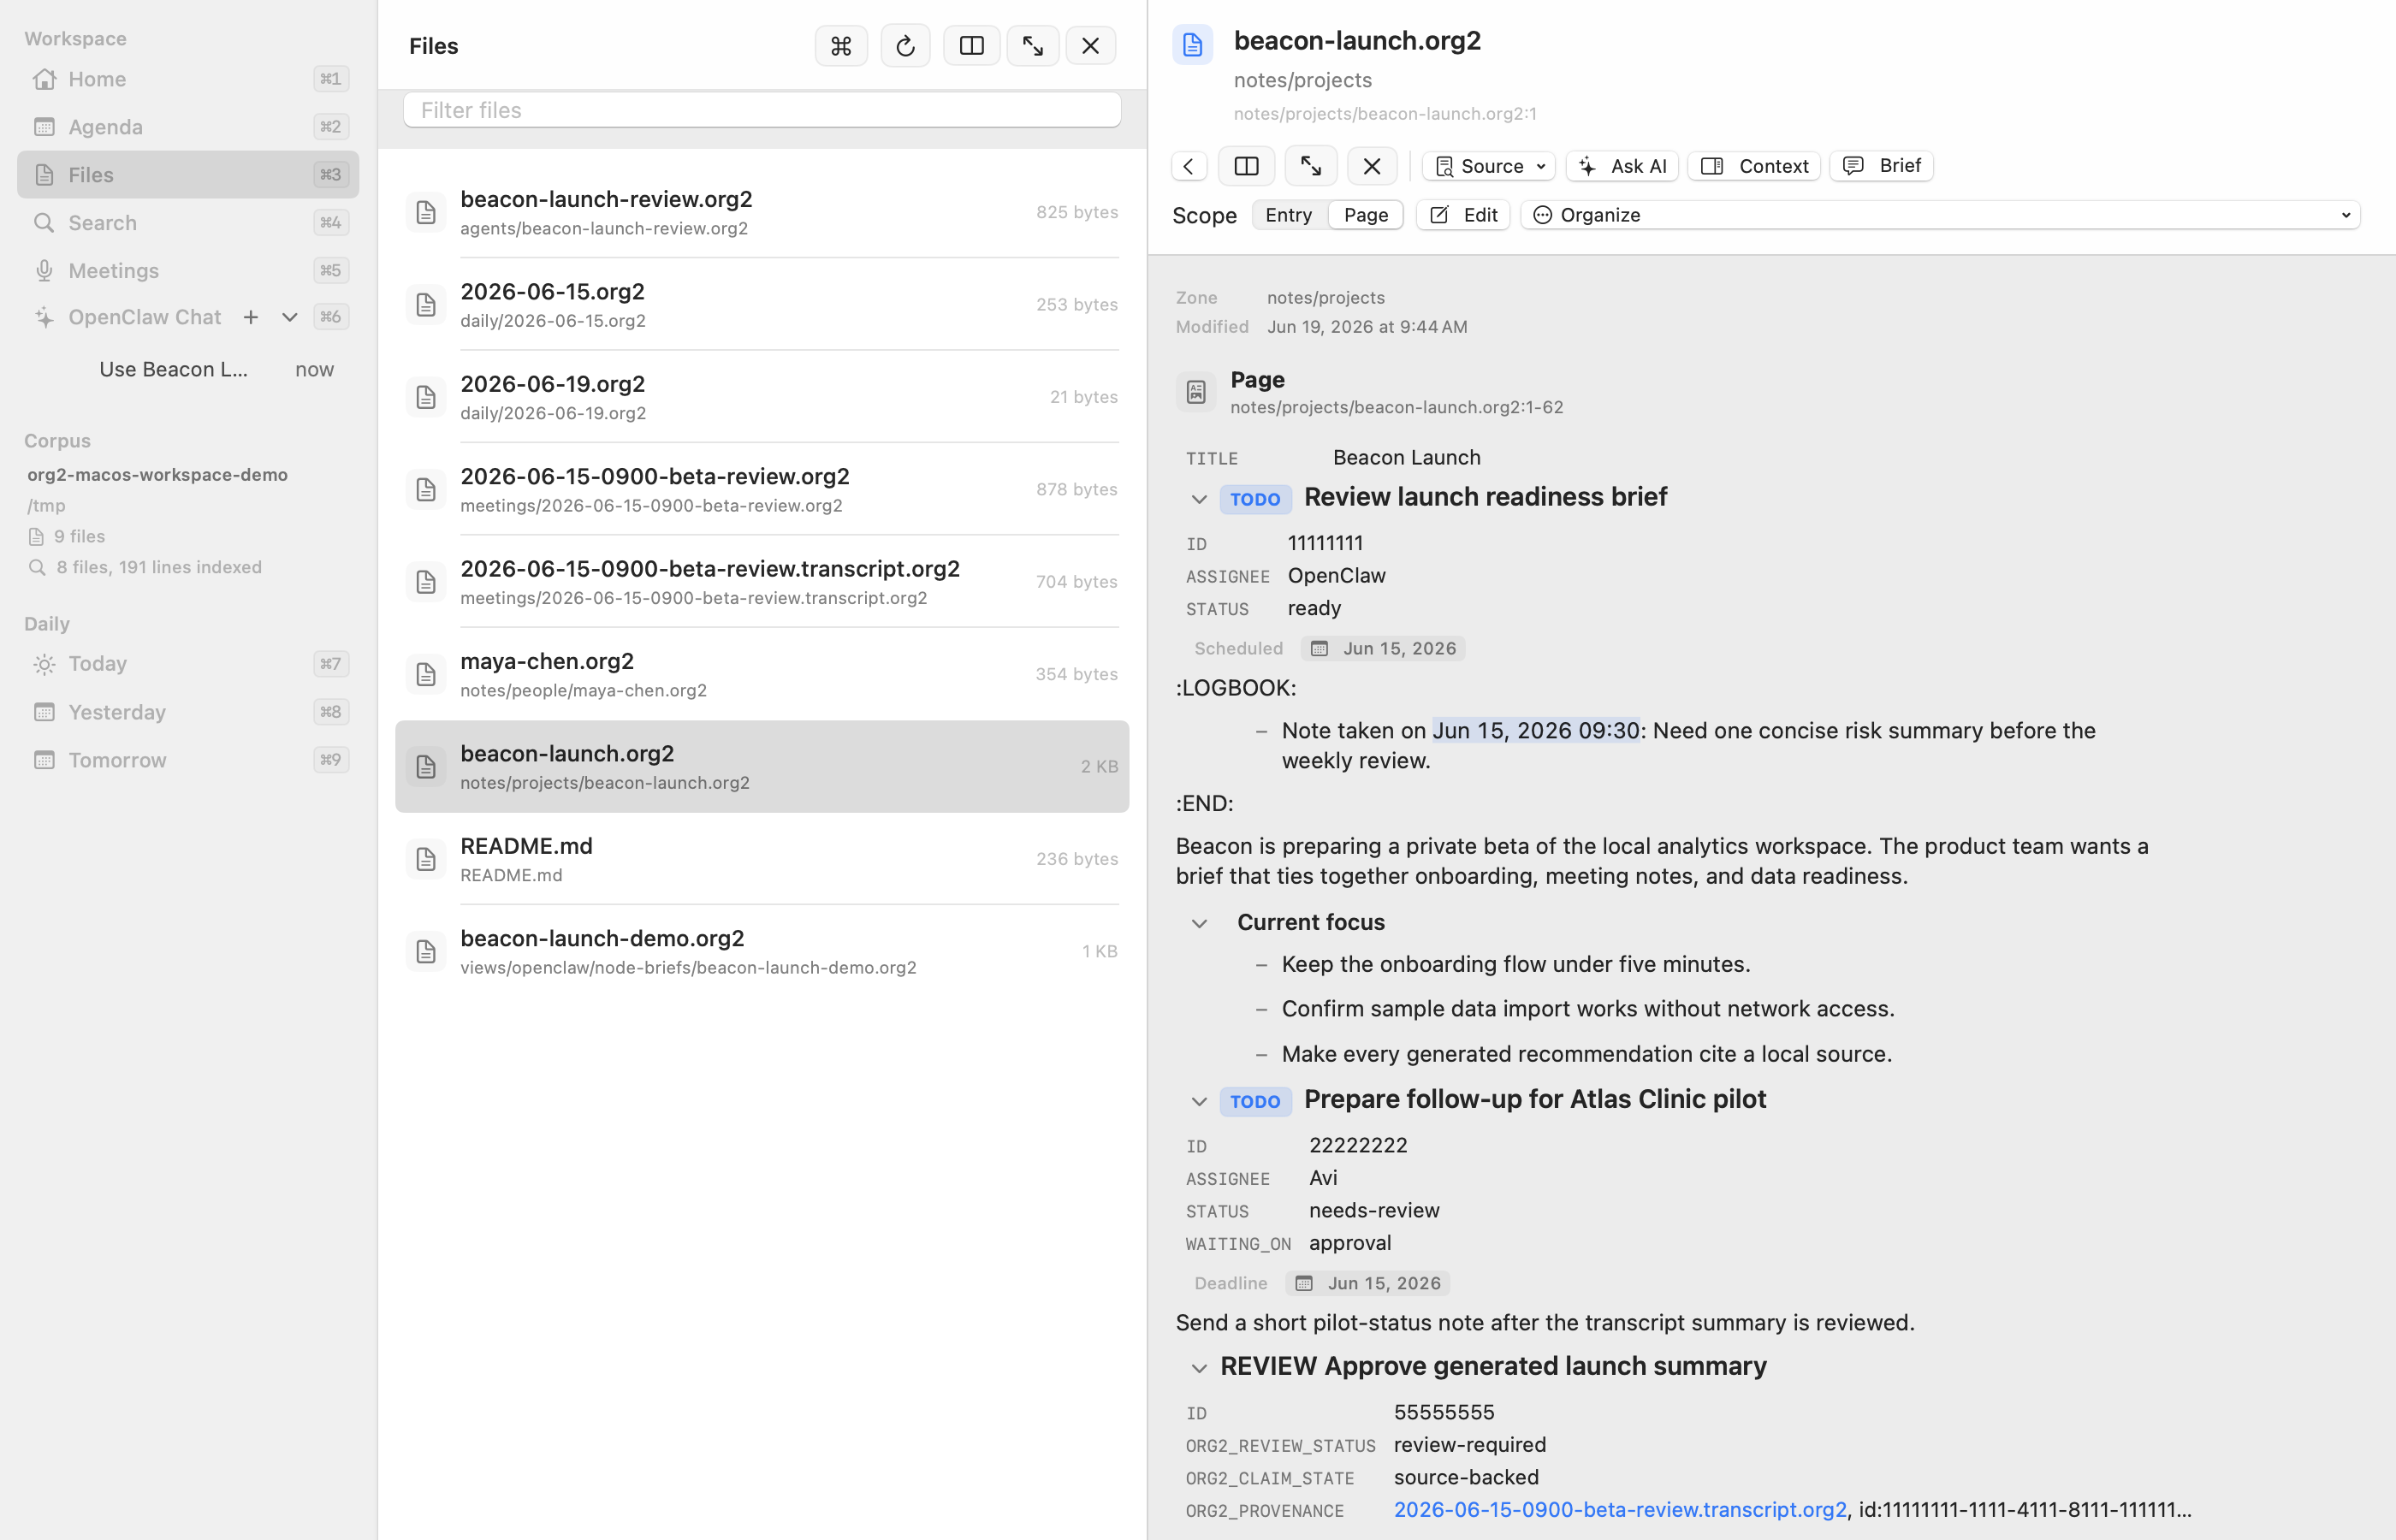
Task: Open the Agenda view
Action: 188,127
